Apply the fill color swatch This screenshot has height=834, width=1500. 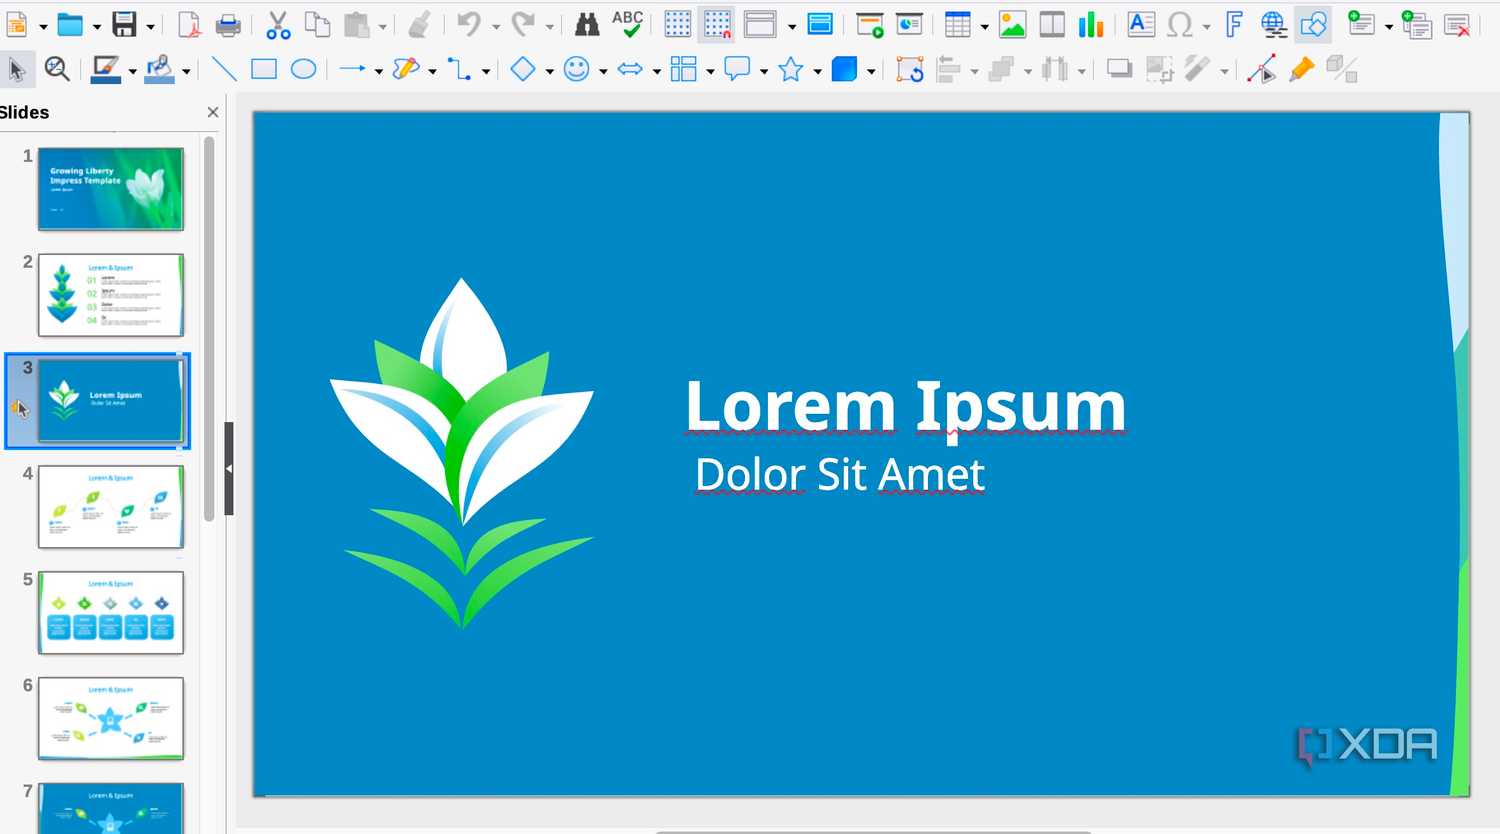(159, 69)
